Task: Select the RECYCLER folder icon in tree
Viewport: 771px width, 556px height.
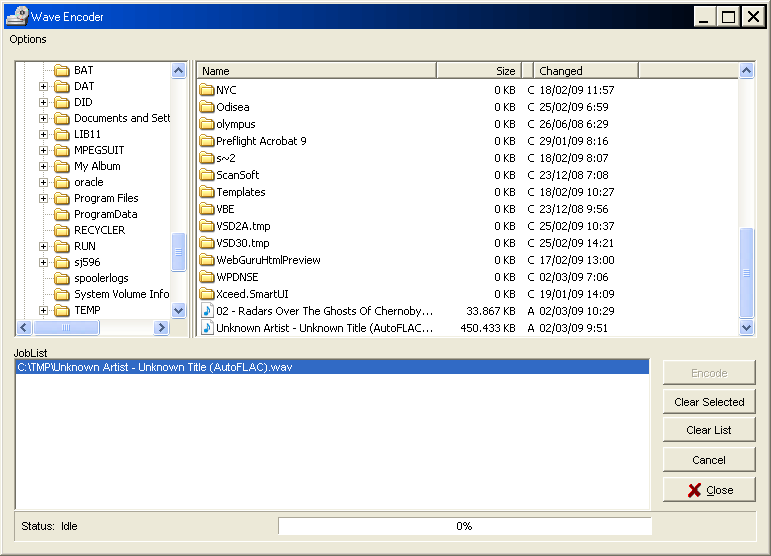Action: click(x=62, y=230)
